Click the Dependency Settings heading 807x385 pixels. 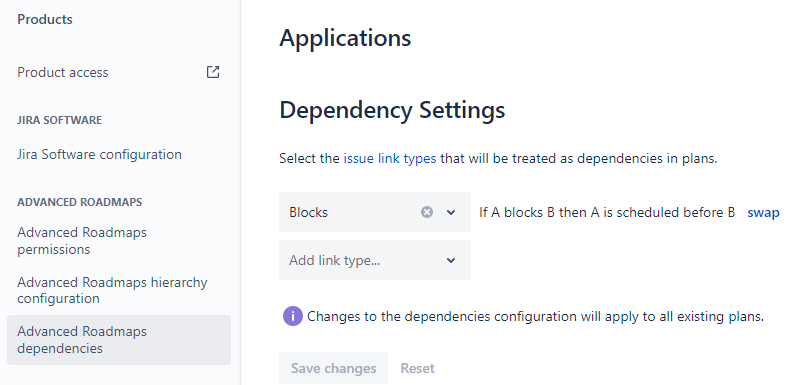click(x=392, y=110)
